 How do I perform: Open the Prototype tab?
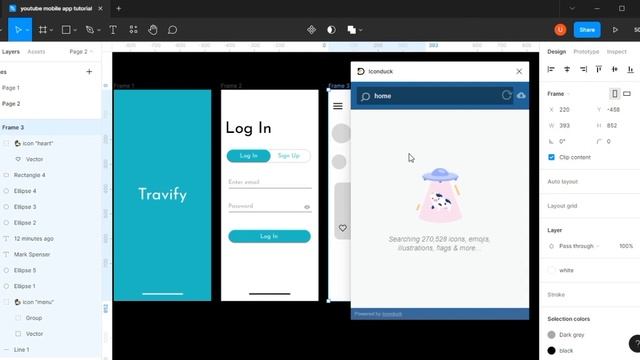click(586, 52)
